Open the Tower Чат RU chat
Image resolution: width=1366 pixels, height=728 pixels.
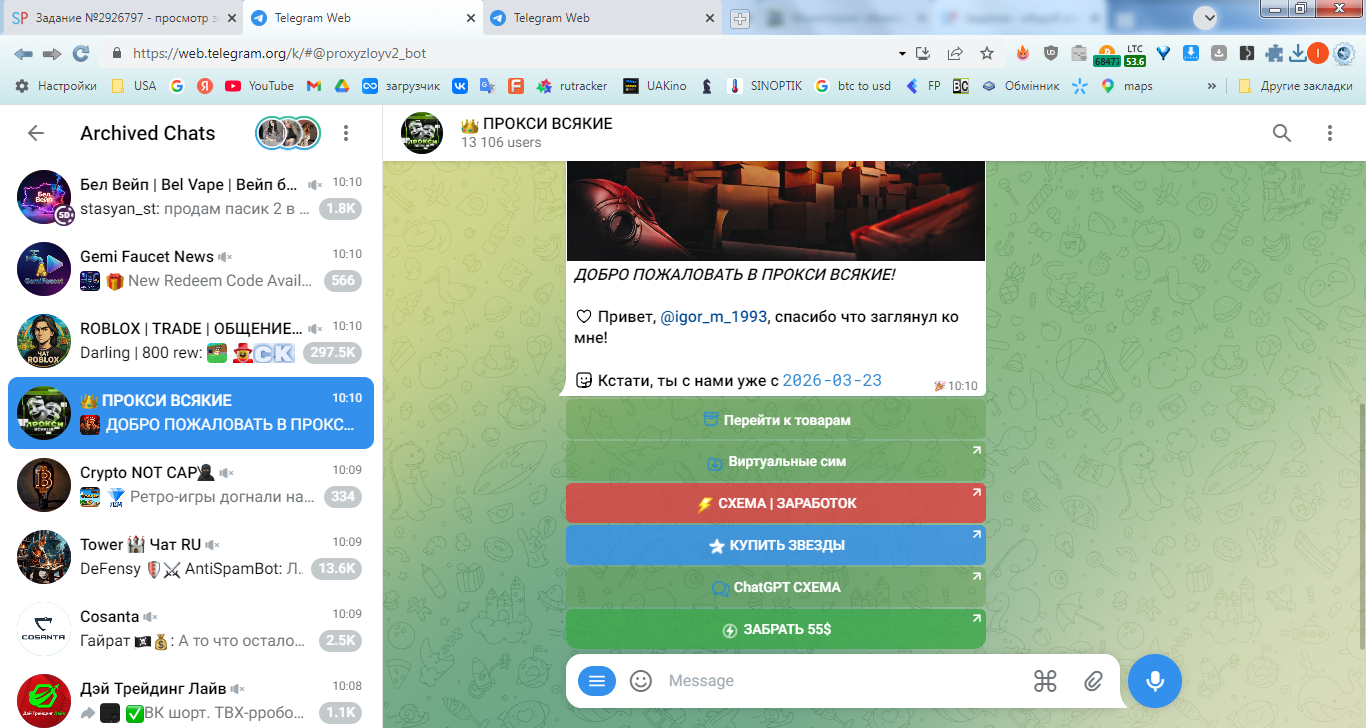[191, 557]
